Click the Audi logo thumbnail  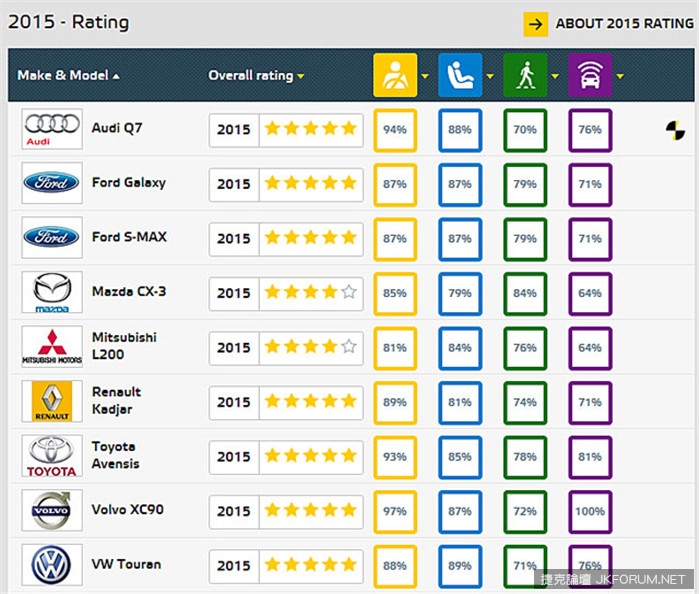pos(52,129)
